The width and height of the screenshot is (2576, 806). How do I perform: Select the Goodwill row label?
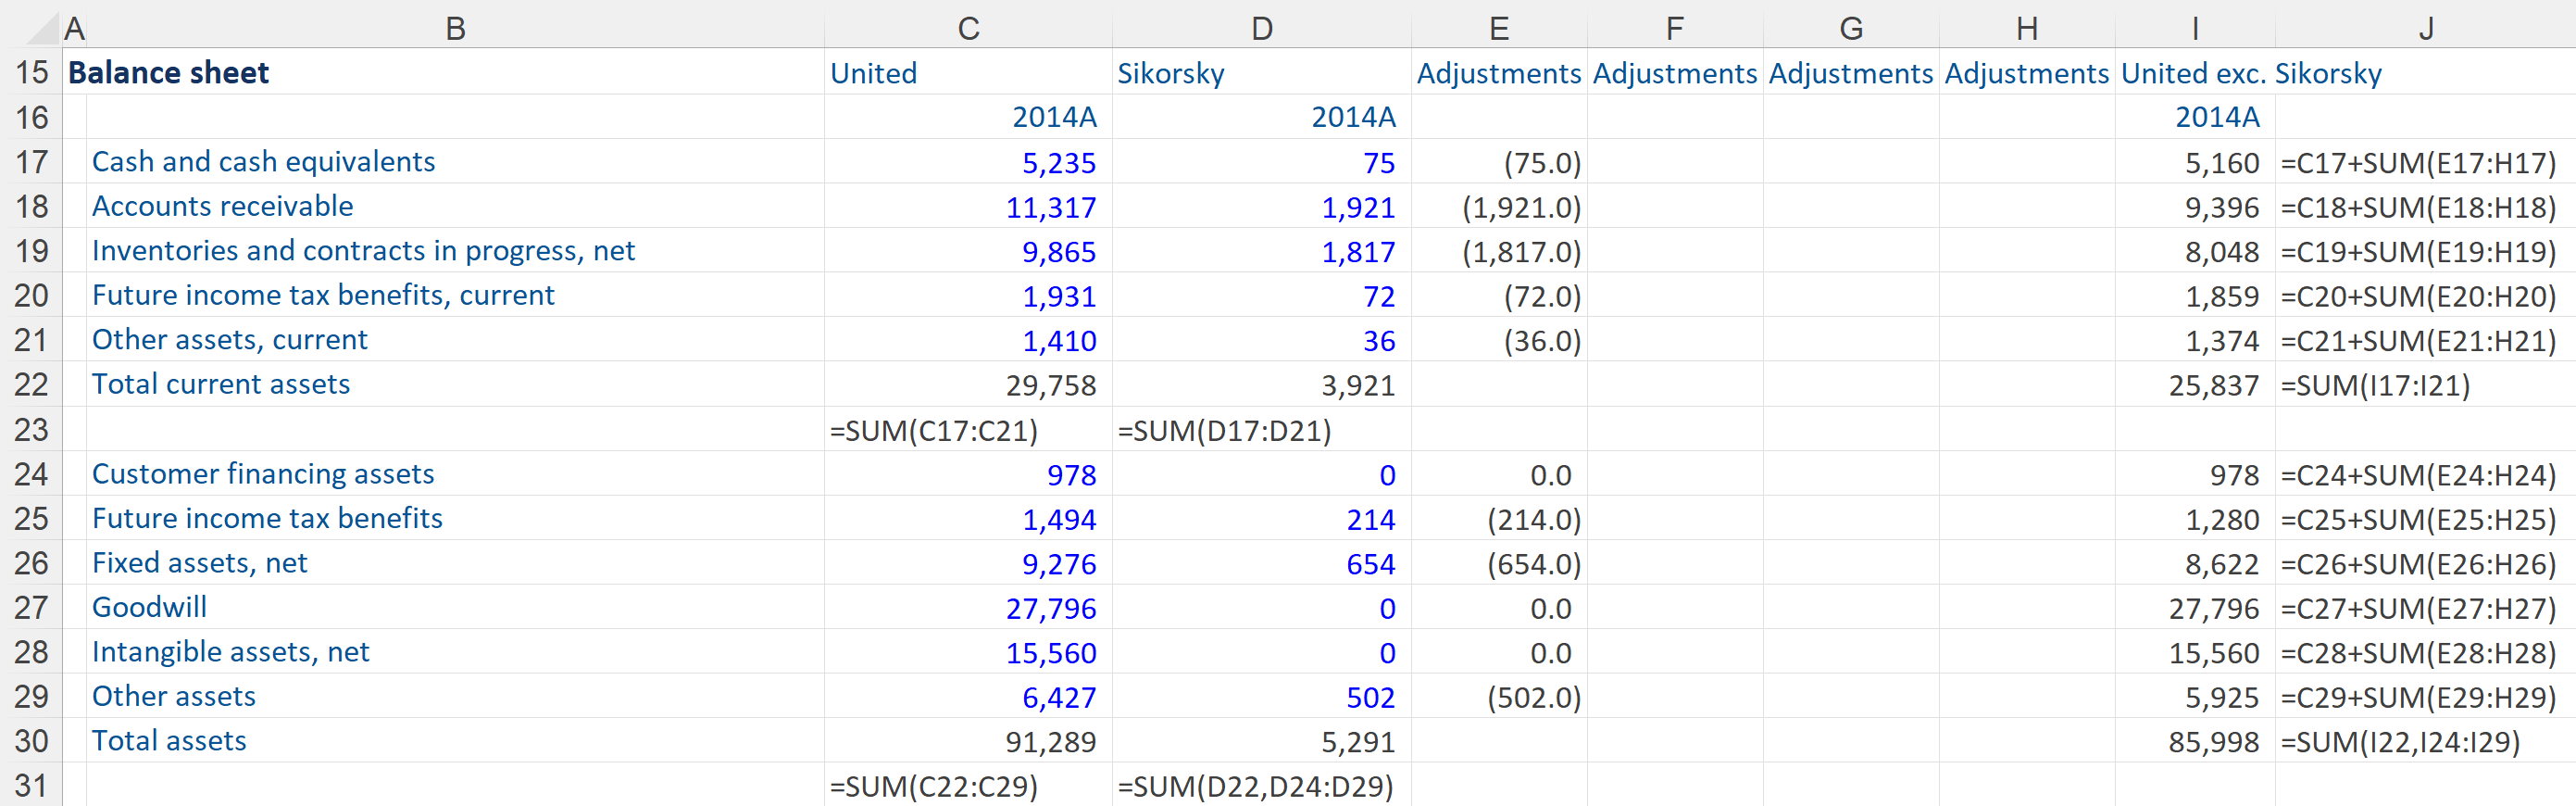[149, 608]
